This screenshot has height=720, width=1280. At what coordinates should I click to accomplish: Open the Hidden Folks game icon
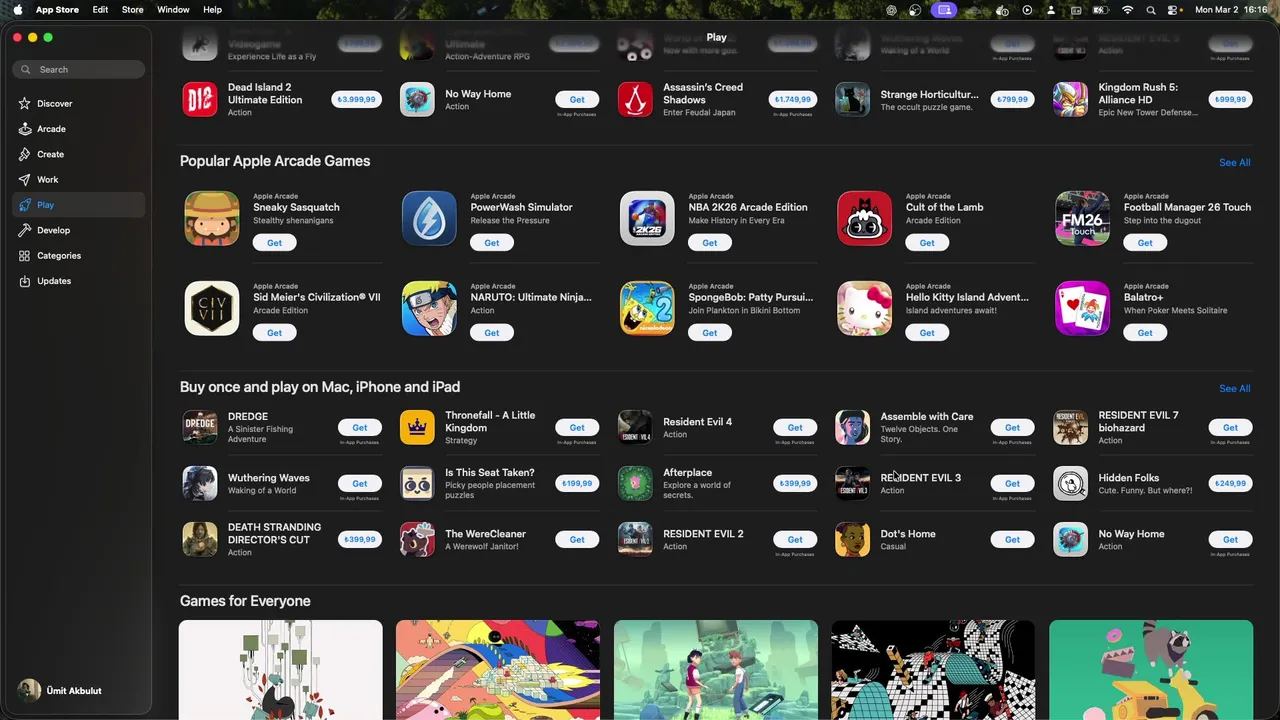(x=1070, y=483)
